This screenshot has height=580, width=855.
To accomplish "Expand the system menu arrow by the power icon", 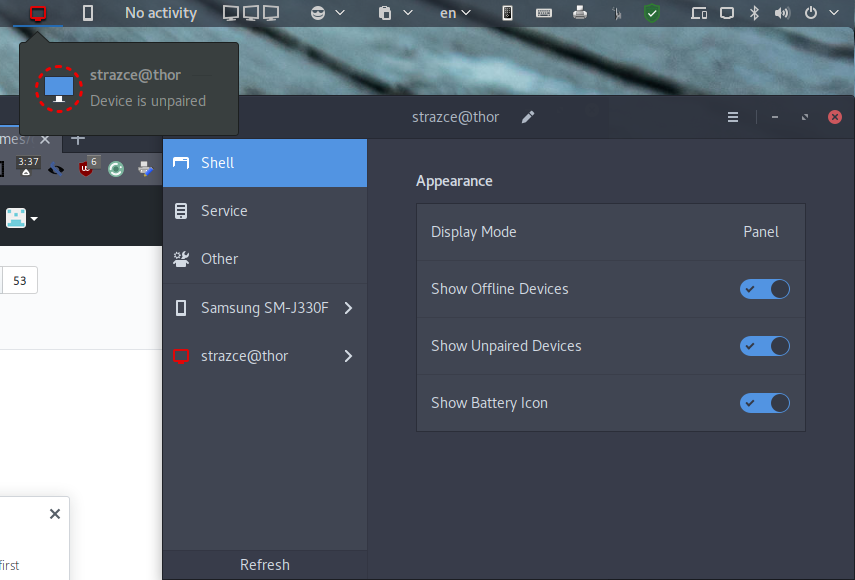I will [834, 13].
